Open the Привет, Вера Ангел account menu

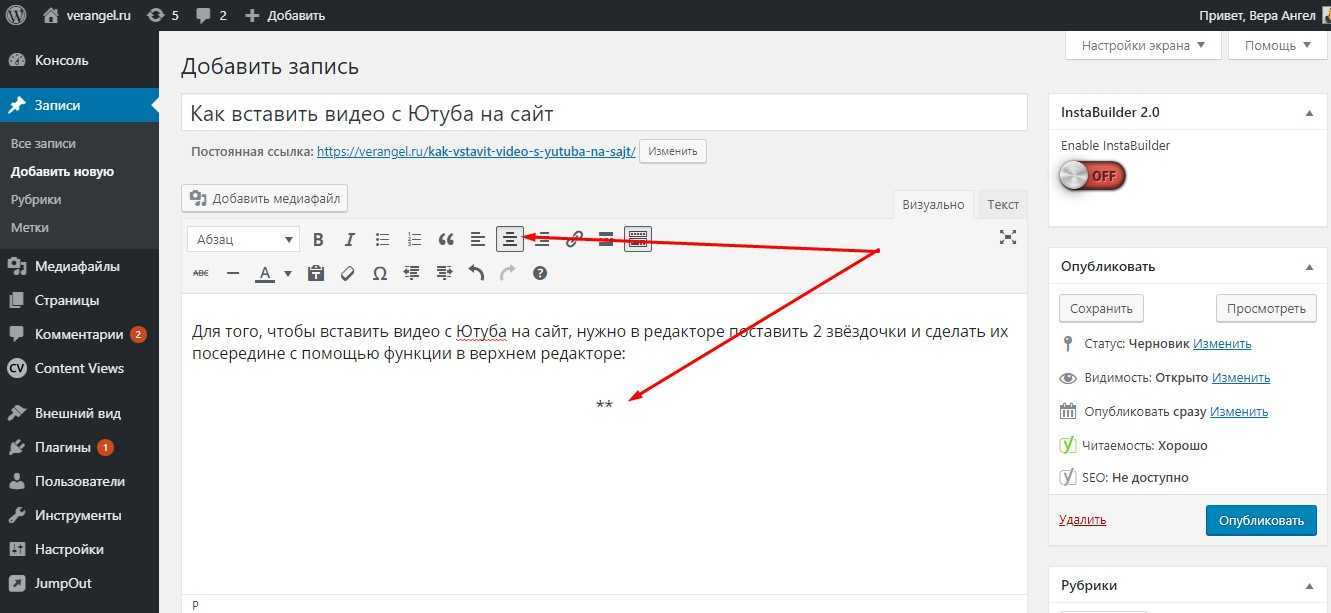(x=1262, y=15)
